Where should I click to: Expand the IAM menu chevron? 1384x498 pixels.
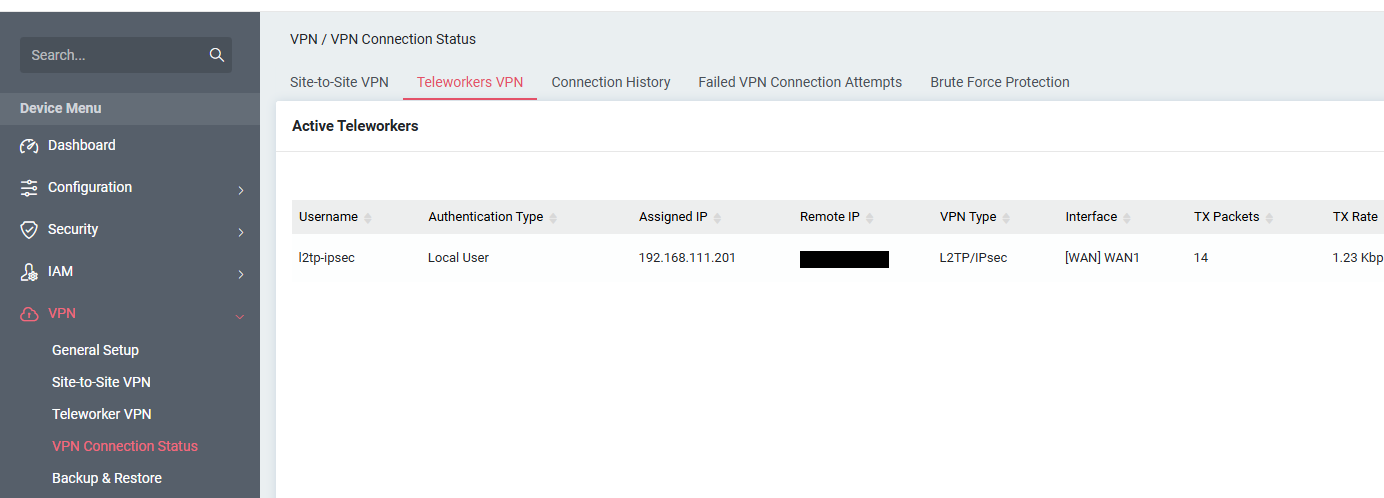coord(240,274)
